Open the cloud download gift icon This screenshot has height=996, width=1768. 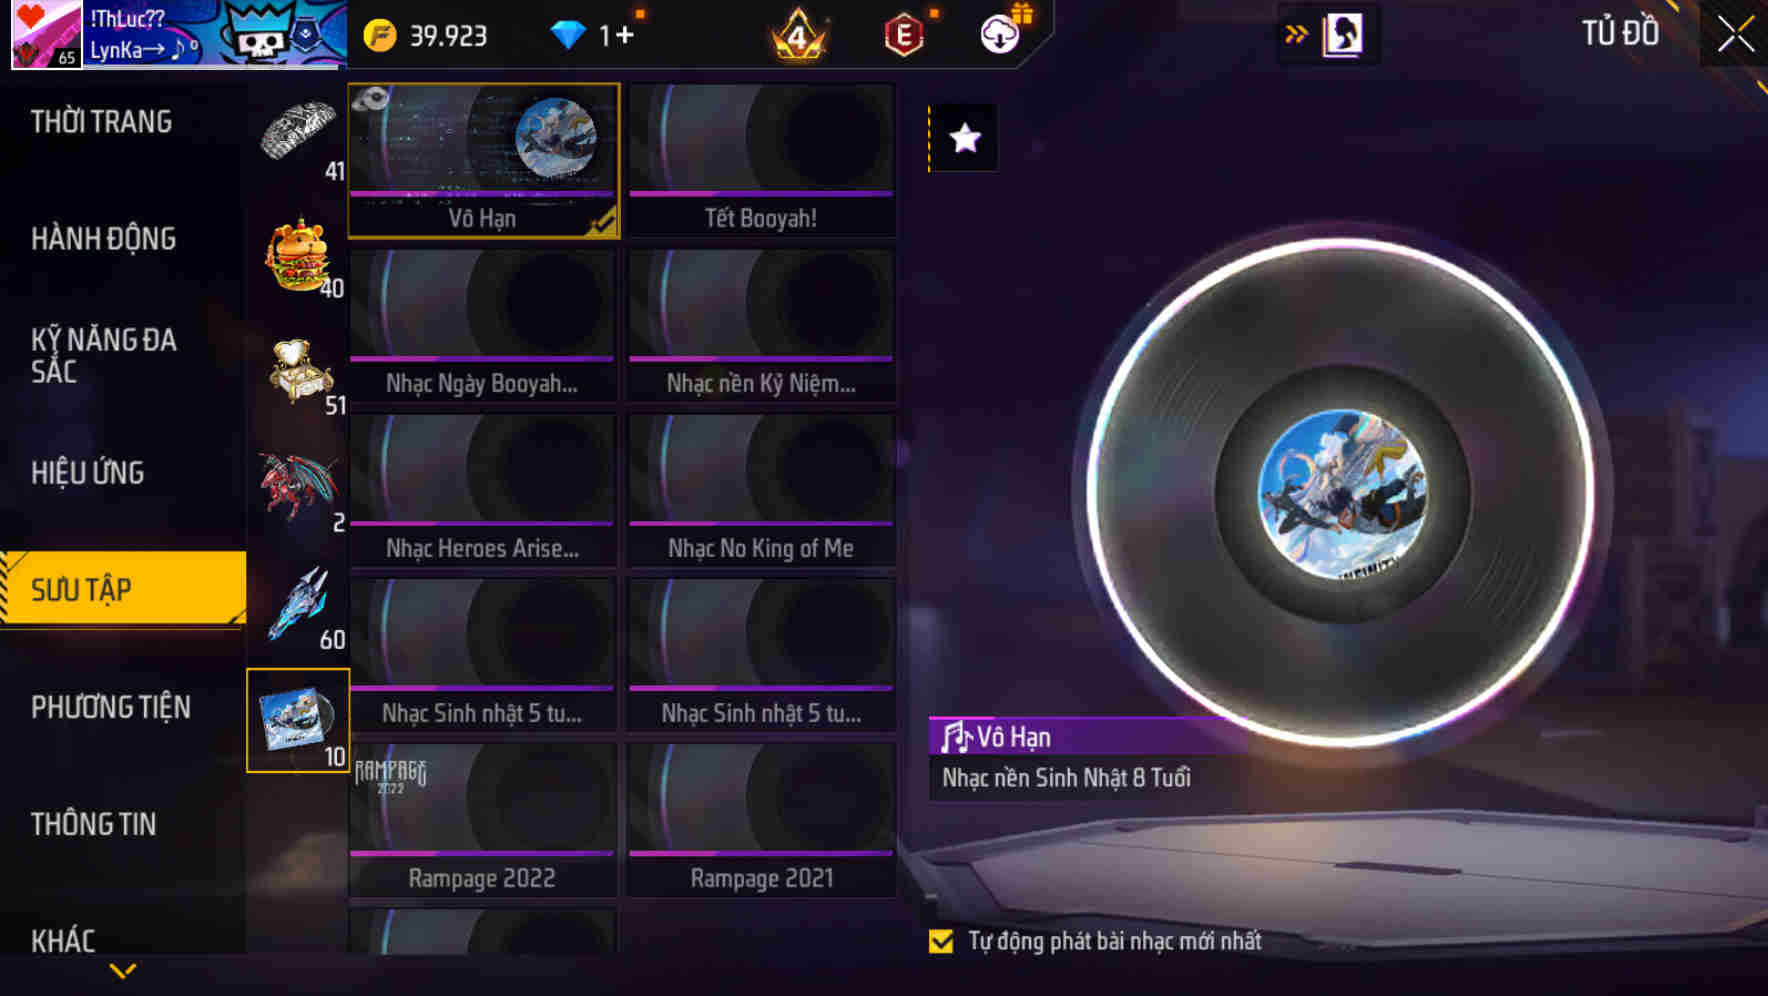(1001, 33)
